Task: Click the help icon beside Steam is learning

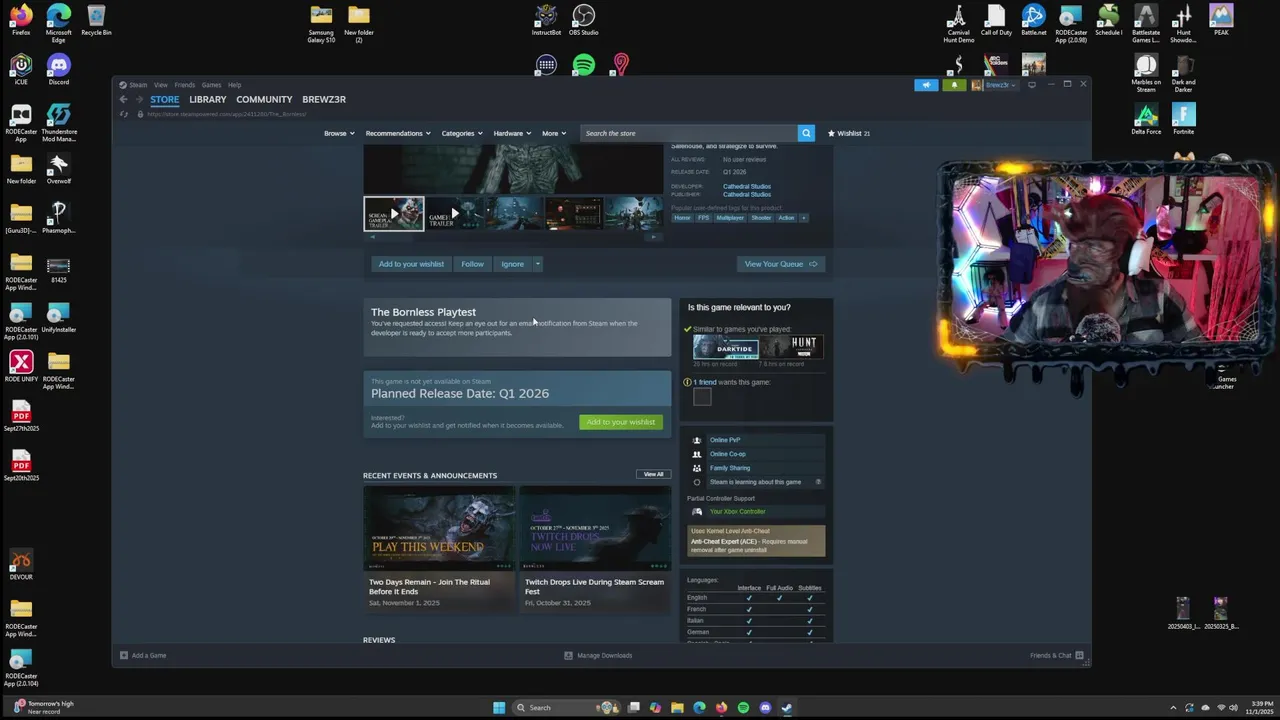Action: point(818,482)
